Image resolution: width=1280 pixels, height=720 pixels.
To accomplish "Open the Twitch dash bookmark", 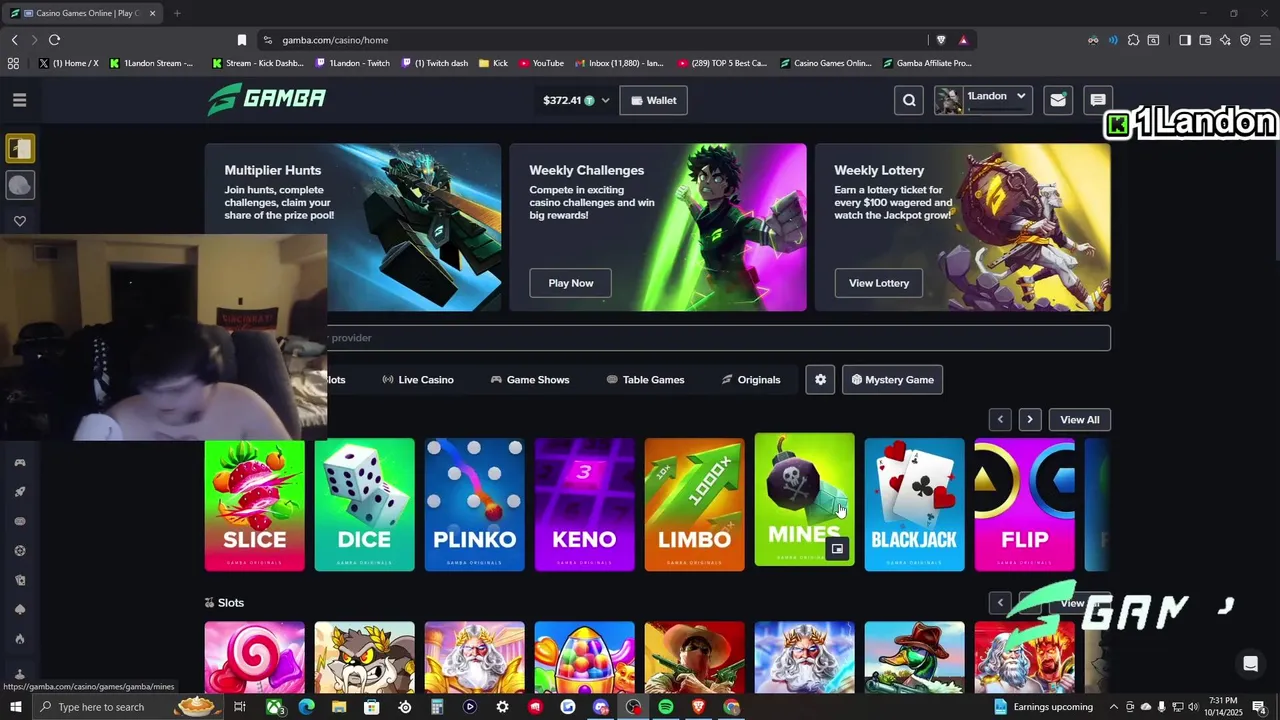I will pos(434,63).
